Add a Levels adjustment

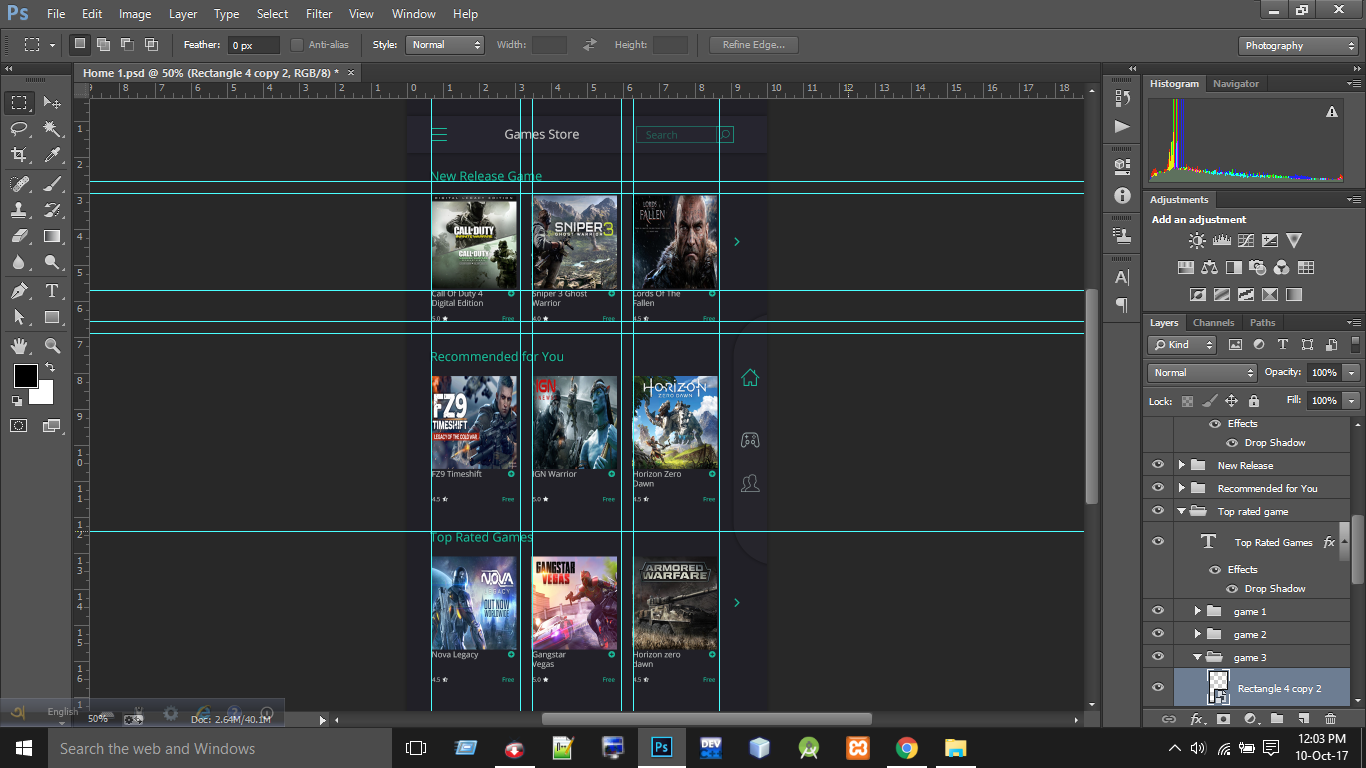(x=1221, y=241)
